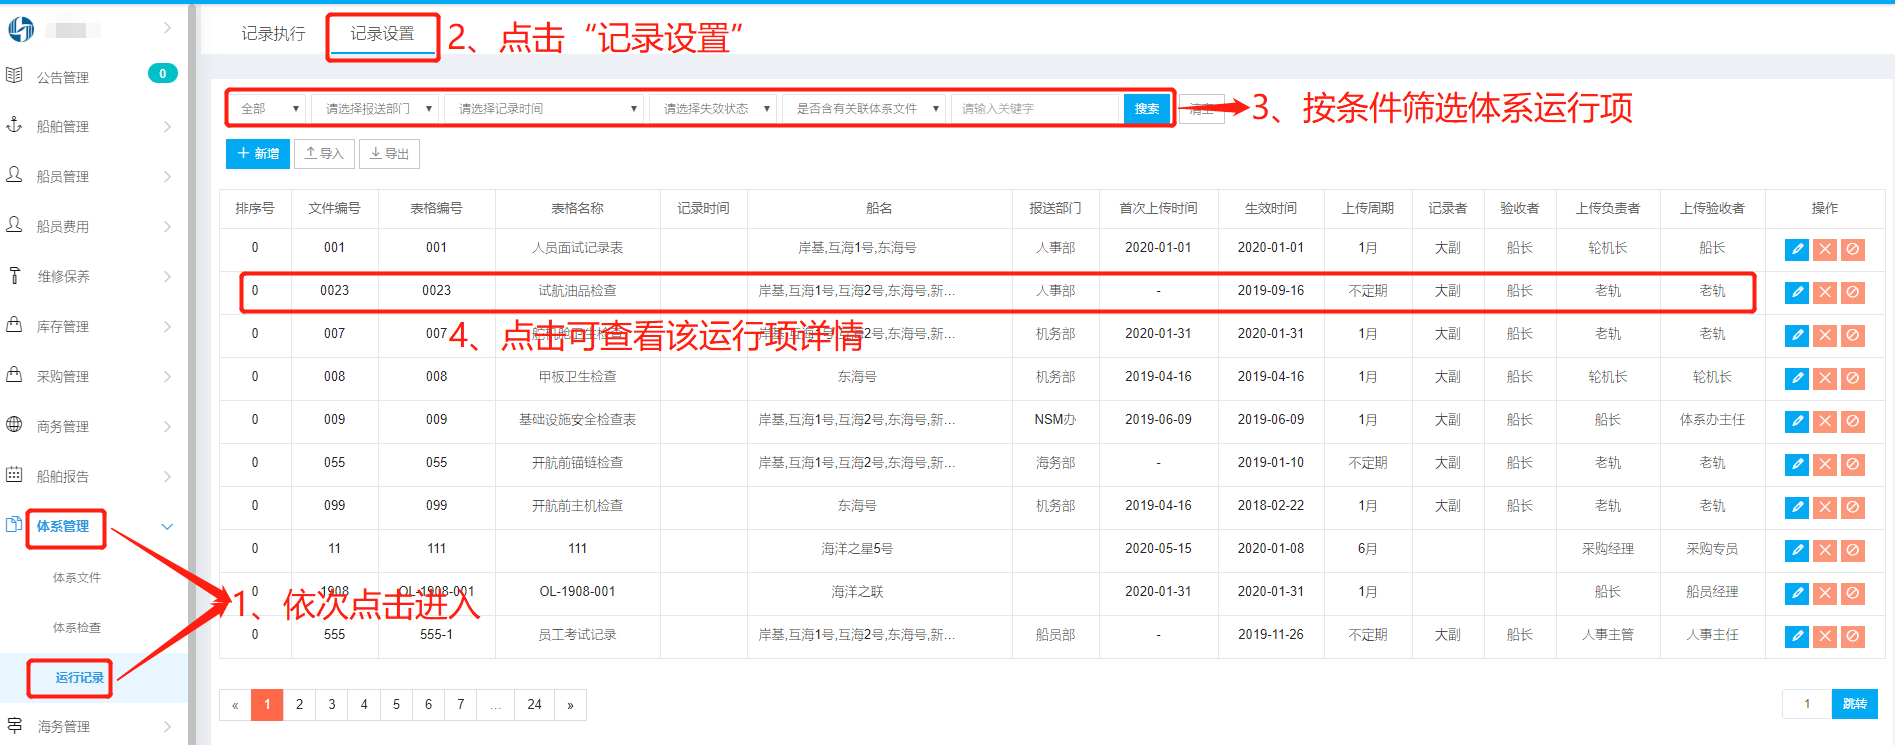Click the 上传周期 column header
This screenshot has height=745, width=1895.
click(x=1368, y=208)
